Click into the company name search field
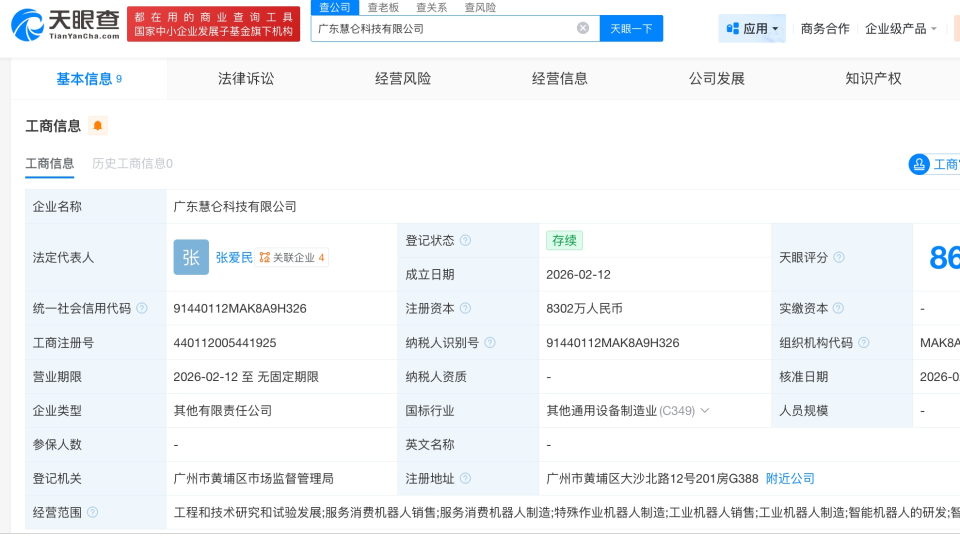 tap(445, 29)
